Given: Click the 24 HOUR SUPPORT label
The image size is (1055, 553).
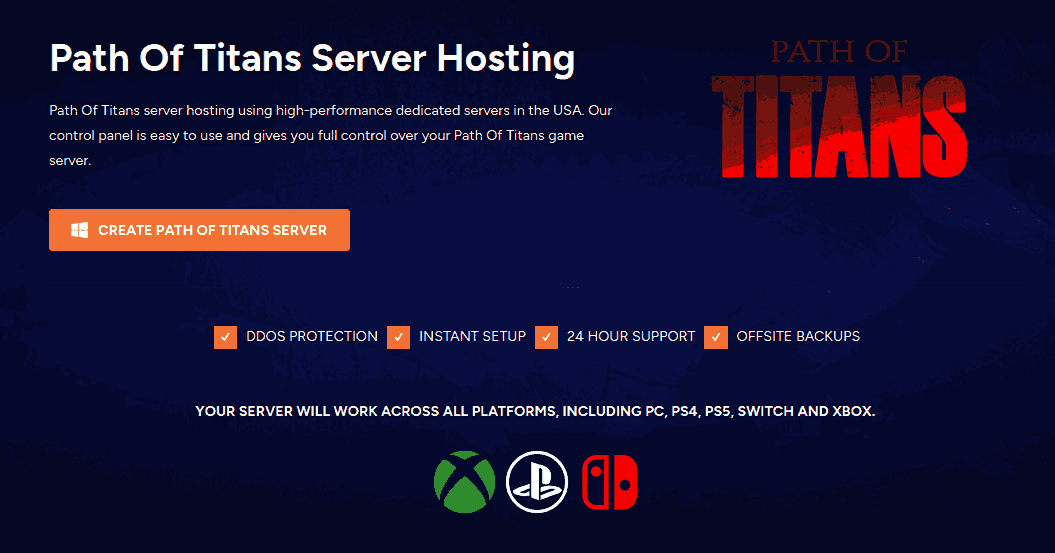Looking at the screenshot, I should click(x=630, y=337).
